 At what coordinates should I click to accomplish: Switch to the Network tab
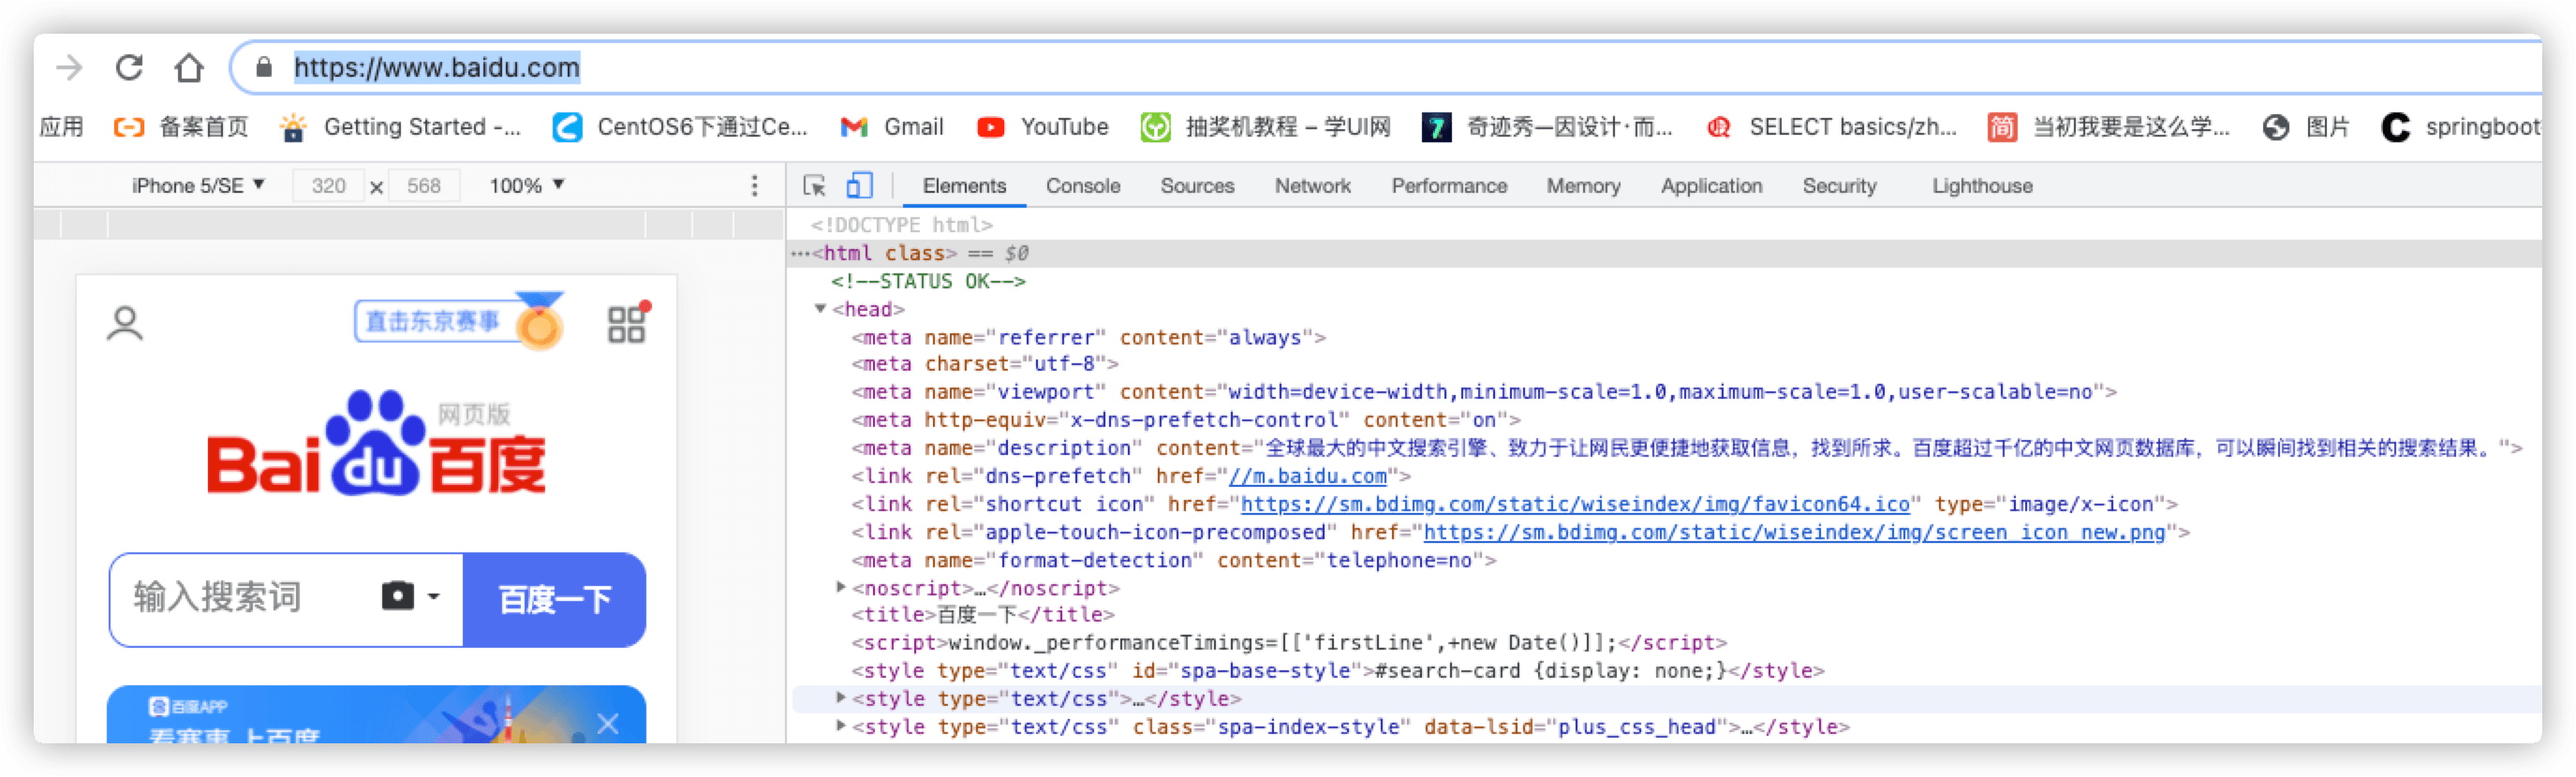click(1312, 185)
